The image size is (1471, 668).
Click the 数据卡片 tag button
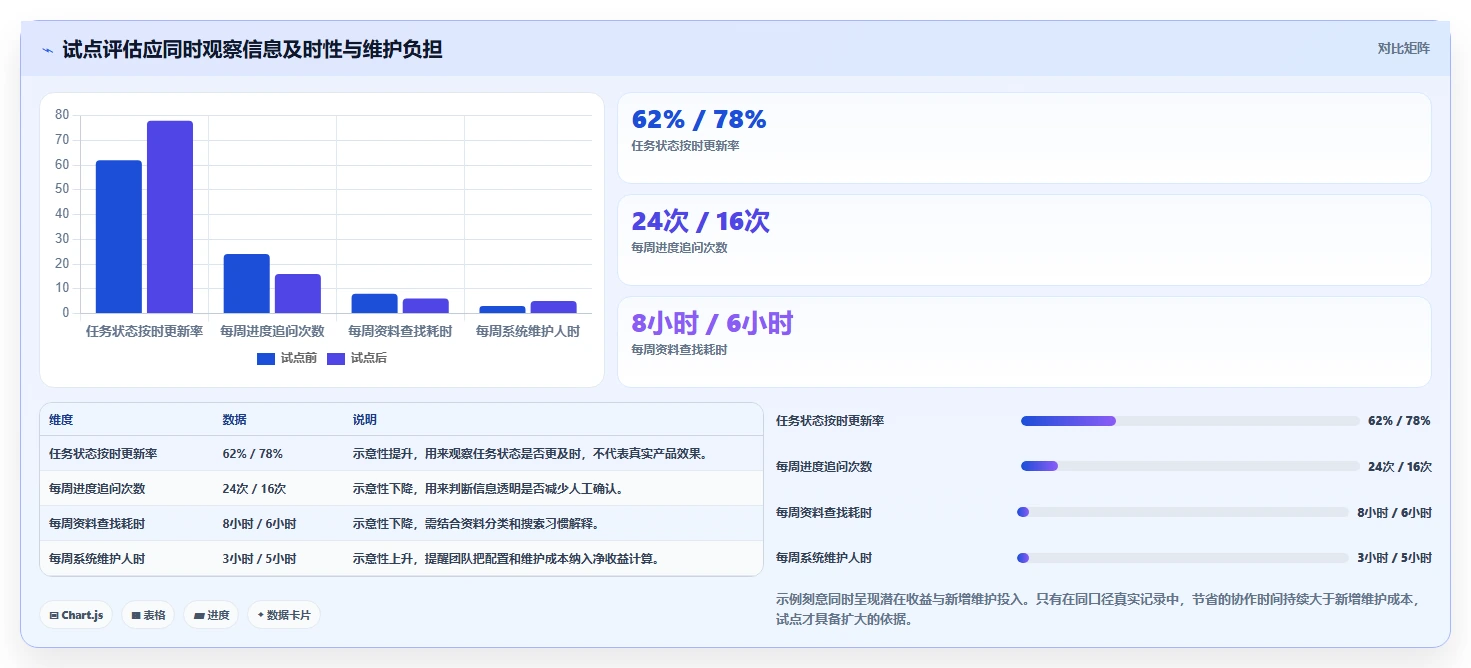tap(284, 615)
